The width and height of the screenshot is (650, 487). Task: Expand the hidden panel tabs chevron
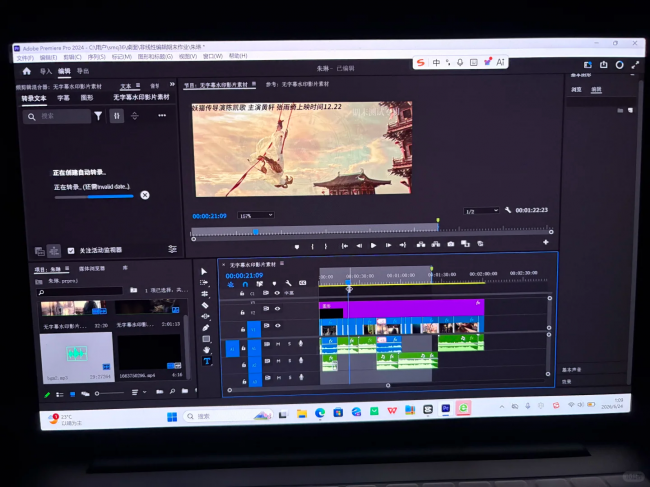coord(172,85)
